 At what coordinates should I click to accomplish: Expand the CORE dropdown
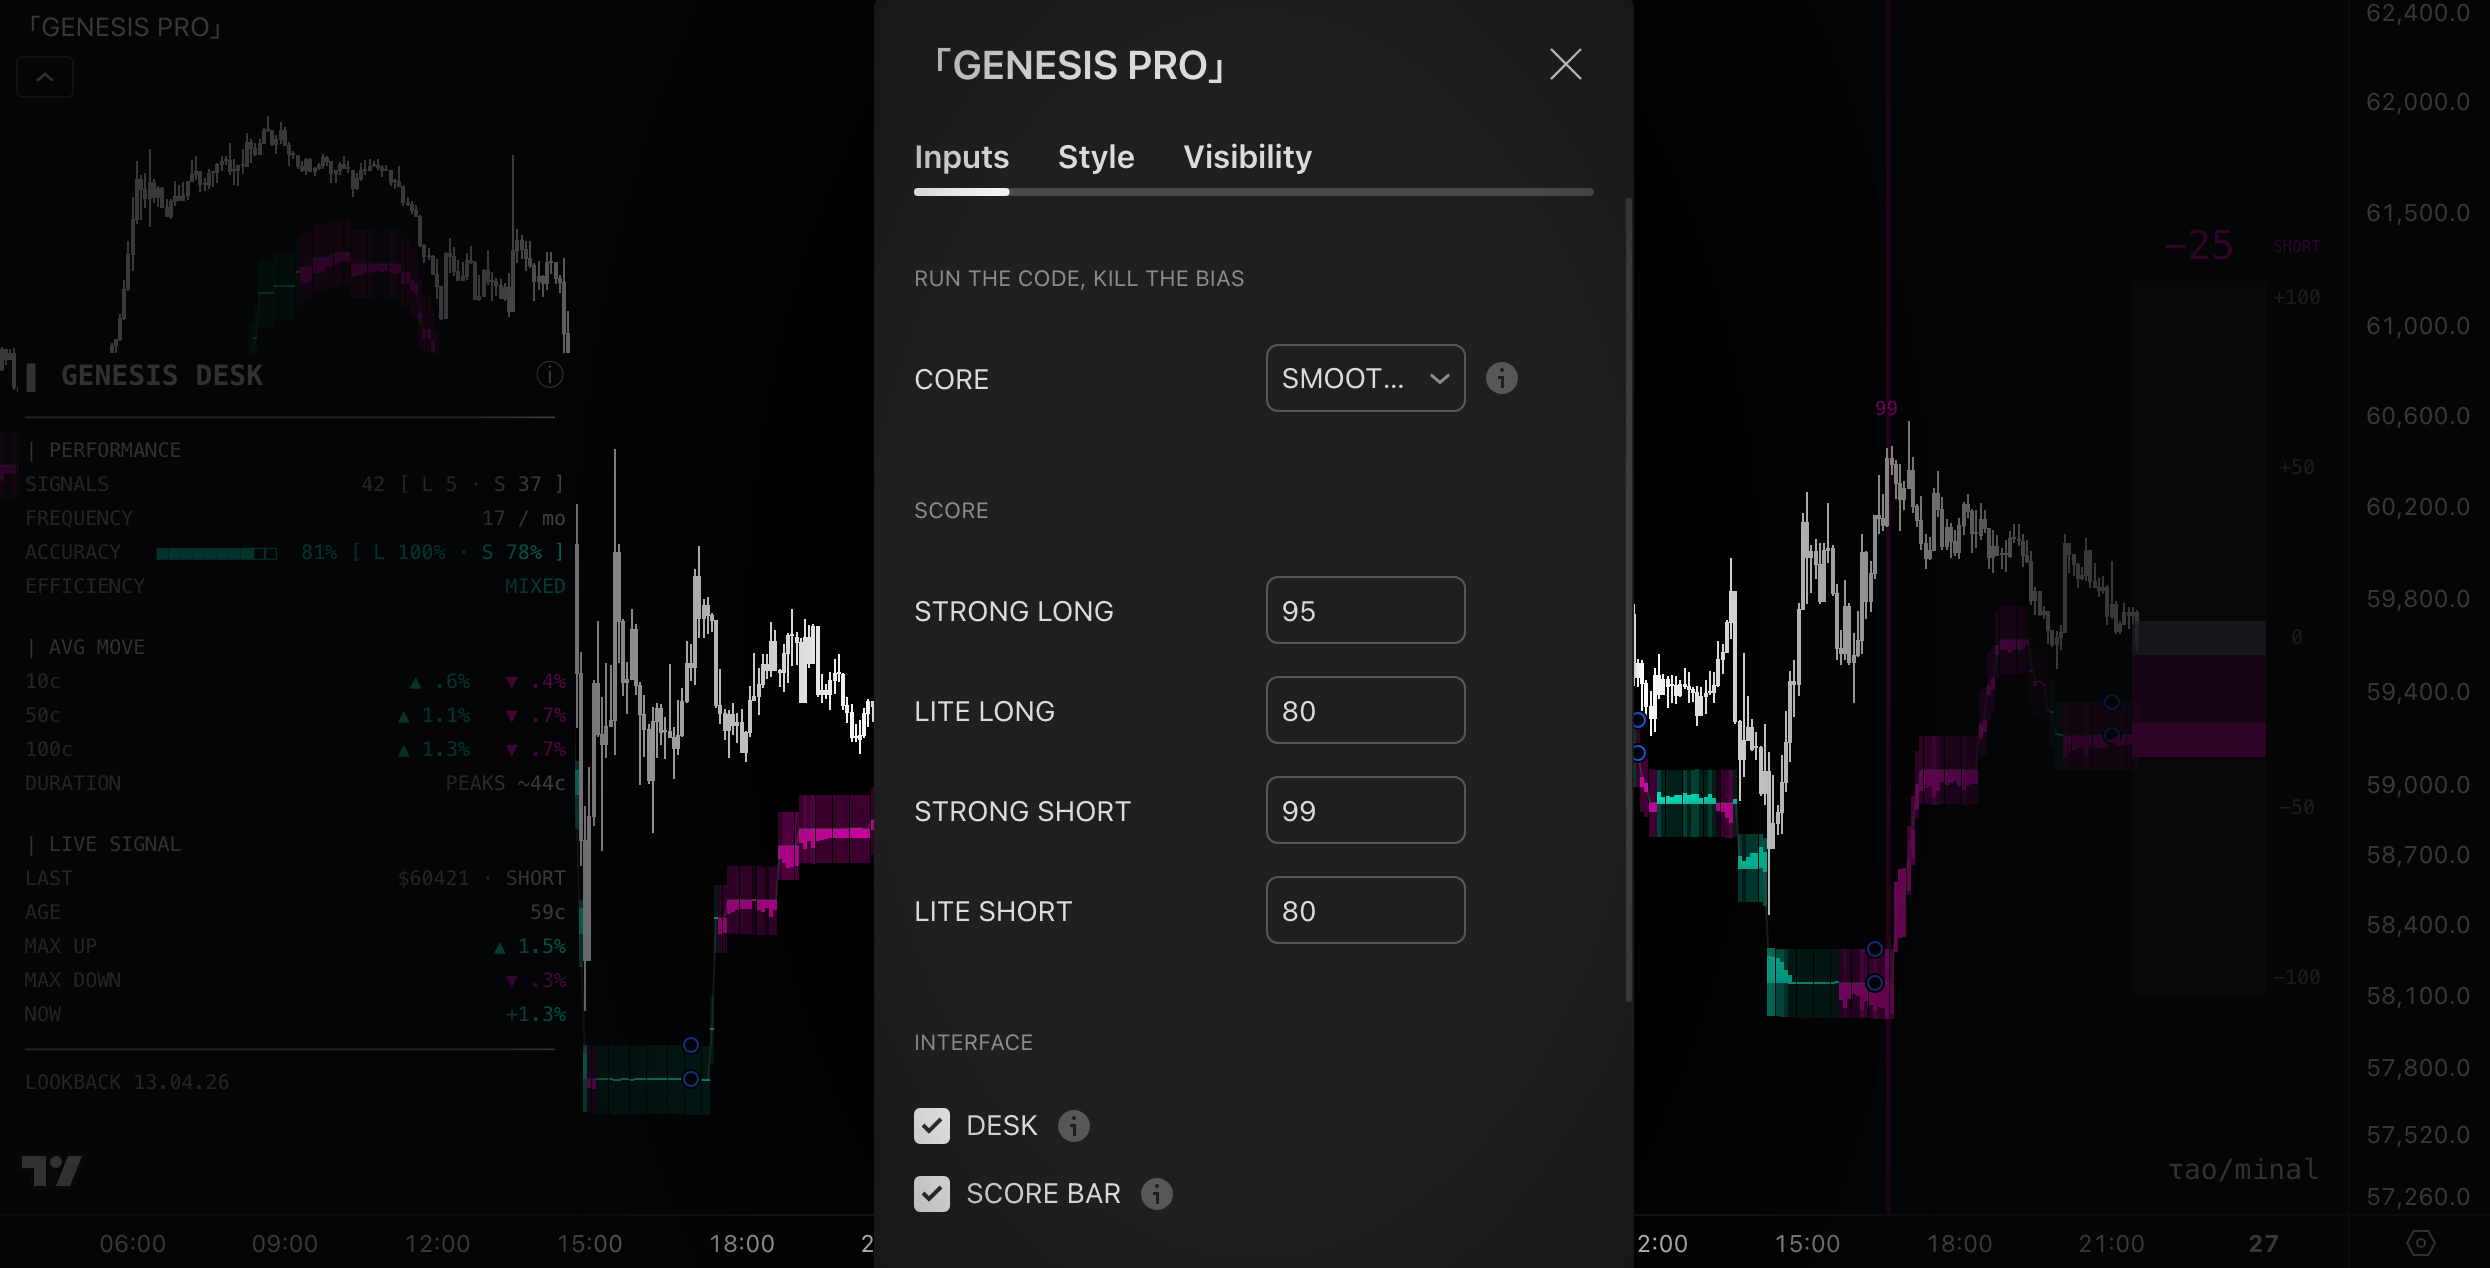click(1365, 378)
